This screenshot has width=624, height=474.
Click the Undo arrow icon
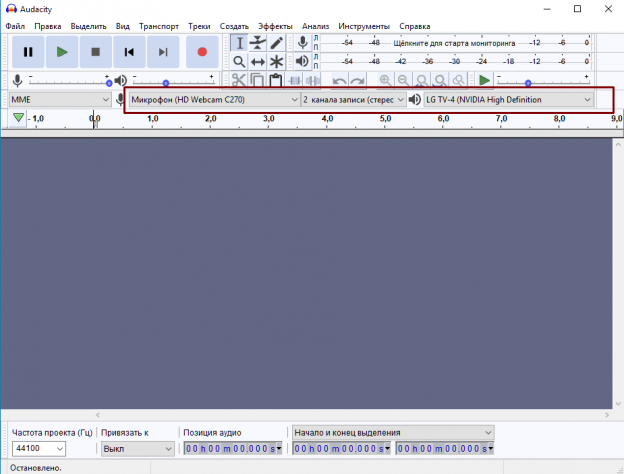click(x=339, y=81)
